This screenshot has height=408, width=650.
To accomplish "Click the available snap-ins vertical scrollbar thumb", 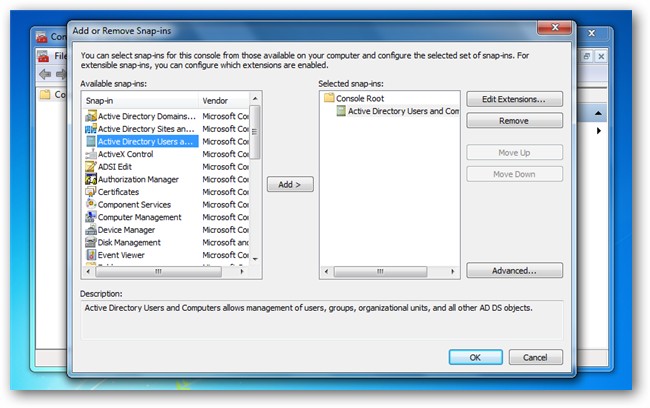I will point(255,132).
